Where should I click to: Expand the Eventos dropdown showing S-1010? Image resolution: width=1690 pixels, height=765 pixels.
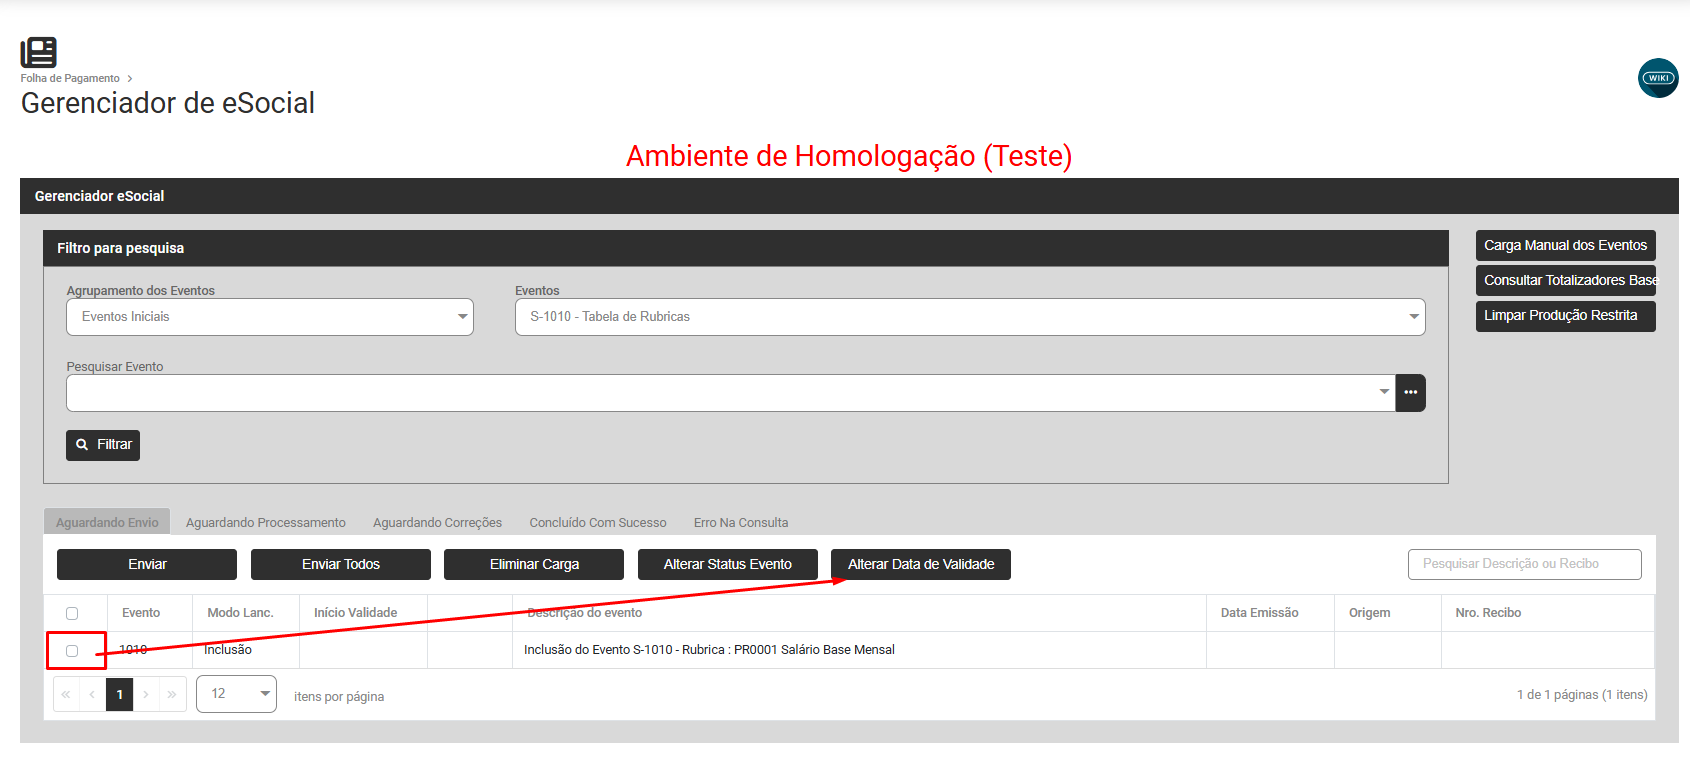point(970,317)
